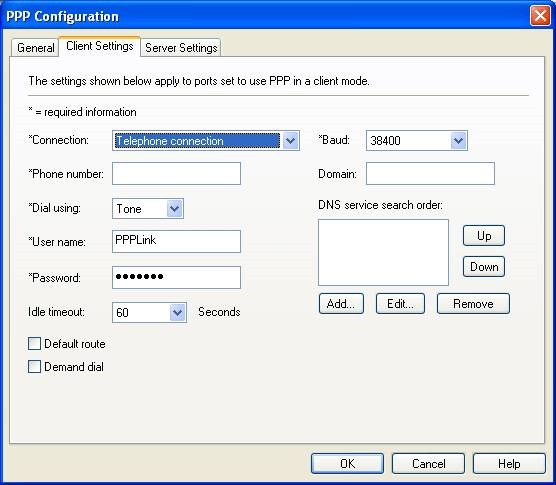Open the Connection dropdown arrow
Viewport: 556px width, 485px height.
click(x=290, y=141)
